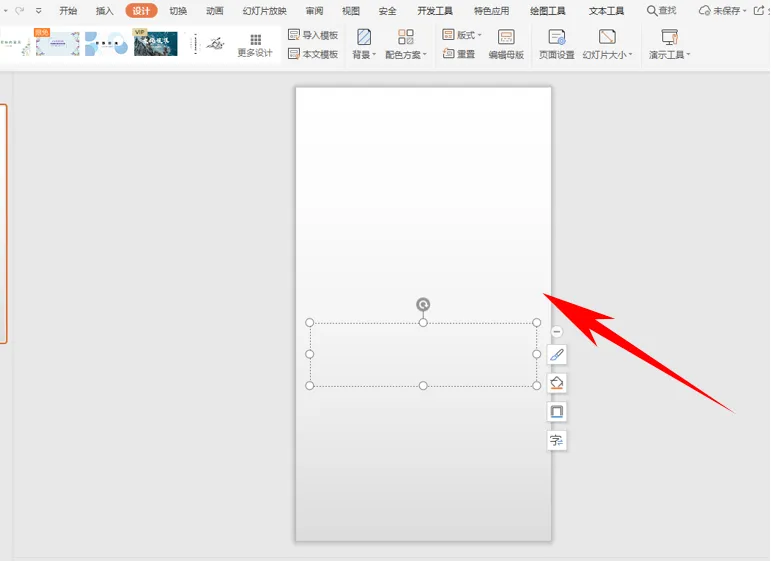Switch to the 插入 insert tab
The width and height of the screenshot is (771, 561).
pos(104,11)
